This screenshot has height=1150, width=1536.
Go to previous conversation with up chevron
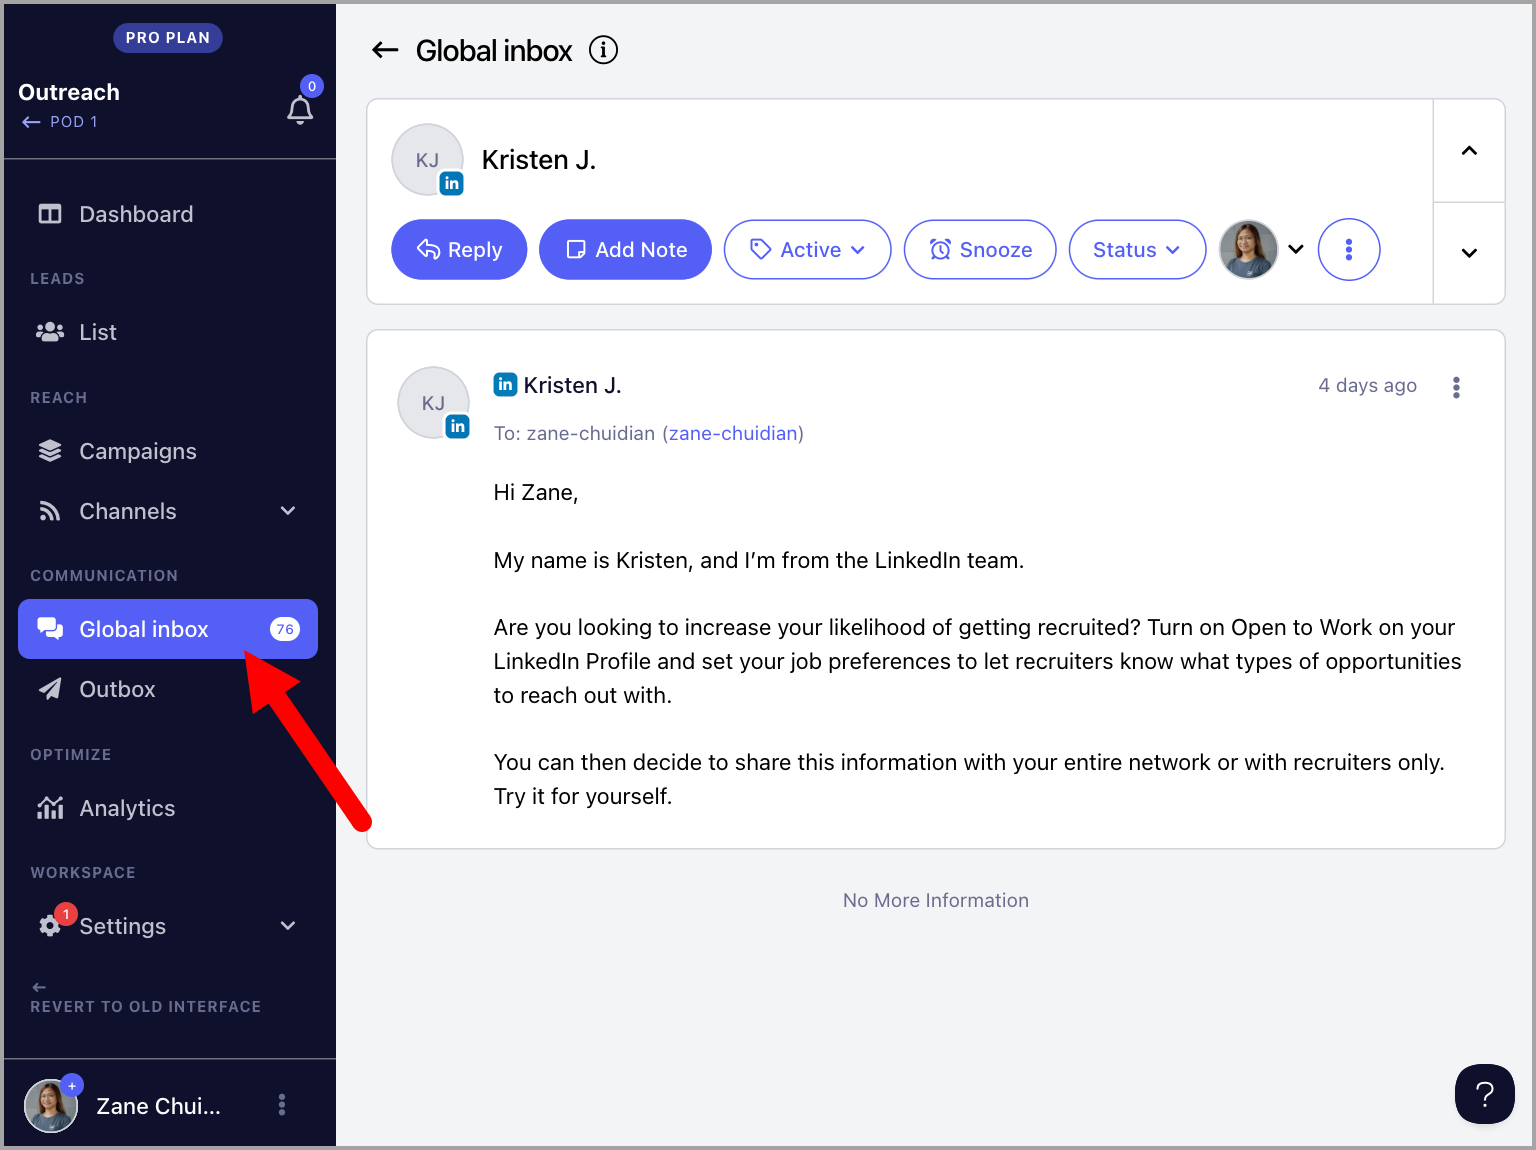pyautogui.click(x=1469, y=151)
